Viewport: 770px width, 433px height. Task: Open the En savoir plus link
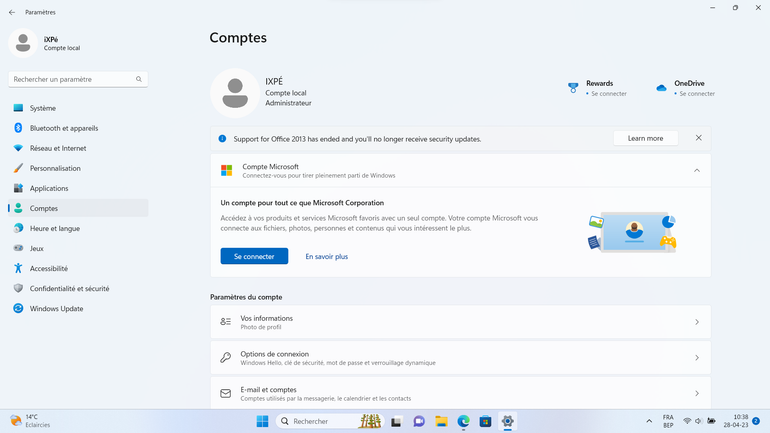[x=327, y=256]
